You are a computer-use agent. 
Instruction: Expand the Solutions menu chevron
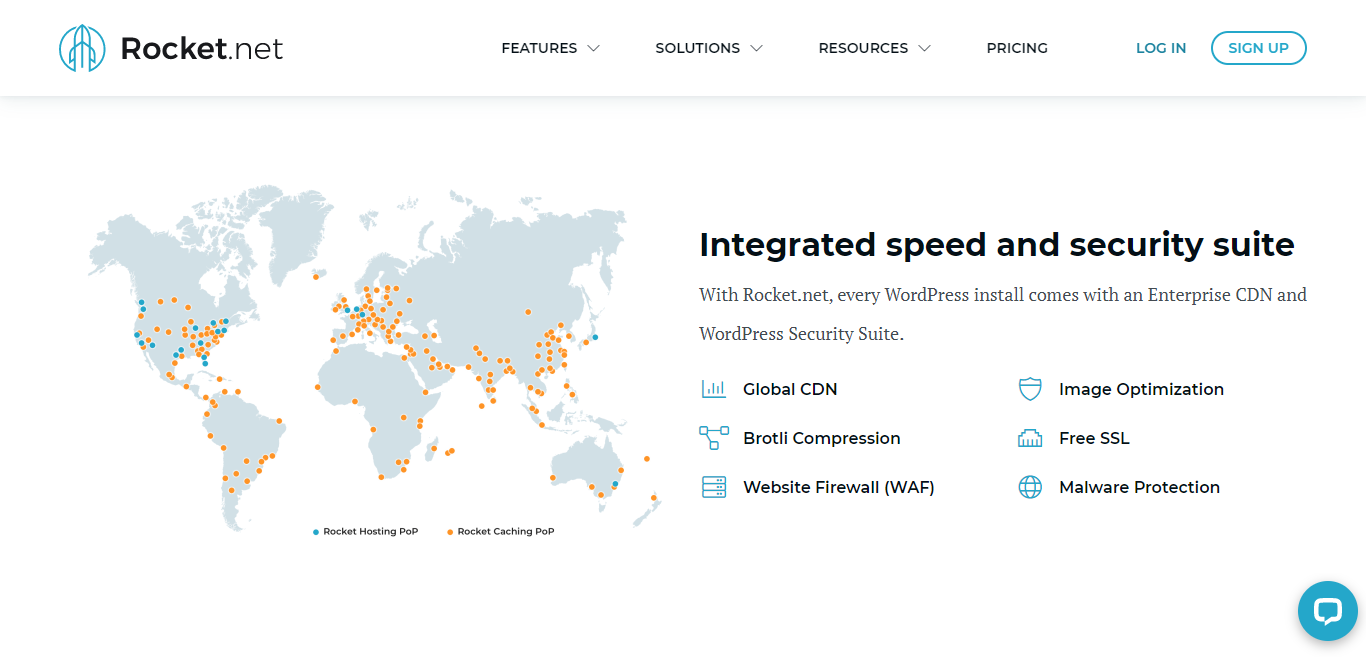click(756, 48)
